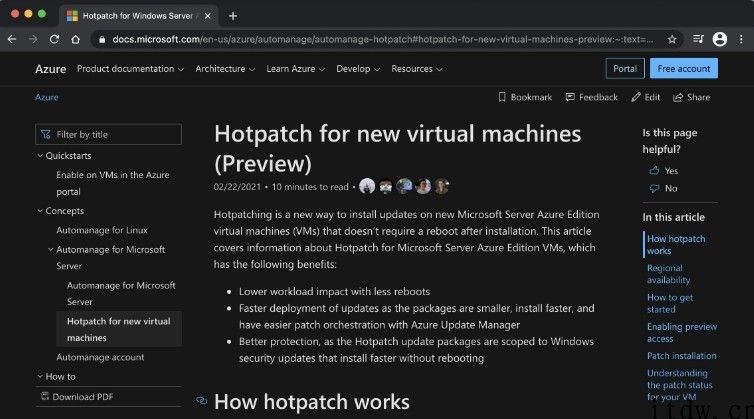The image size is (754, 419).
Task: Close the Hotpatch for Windows Server tab
Action: [x=207, y=16]
